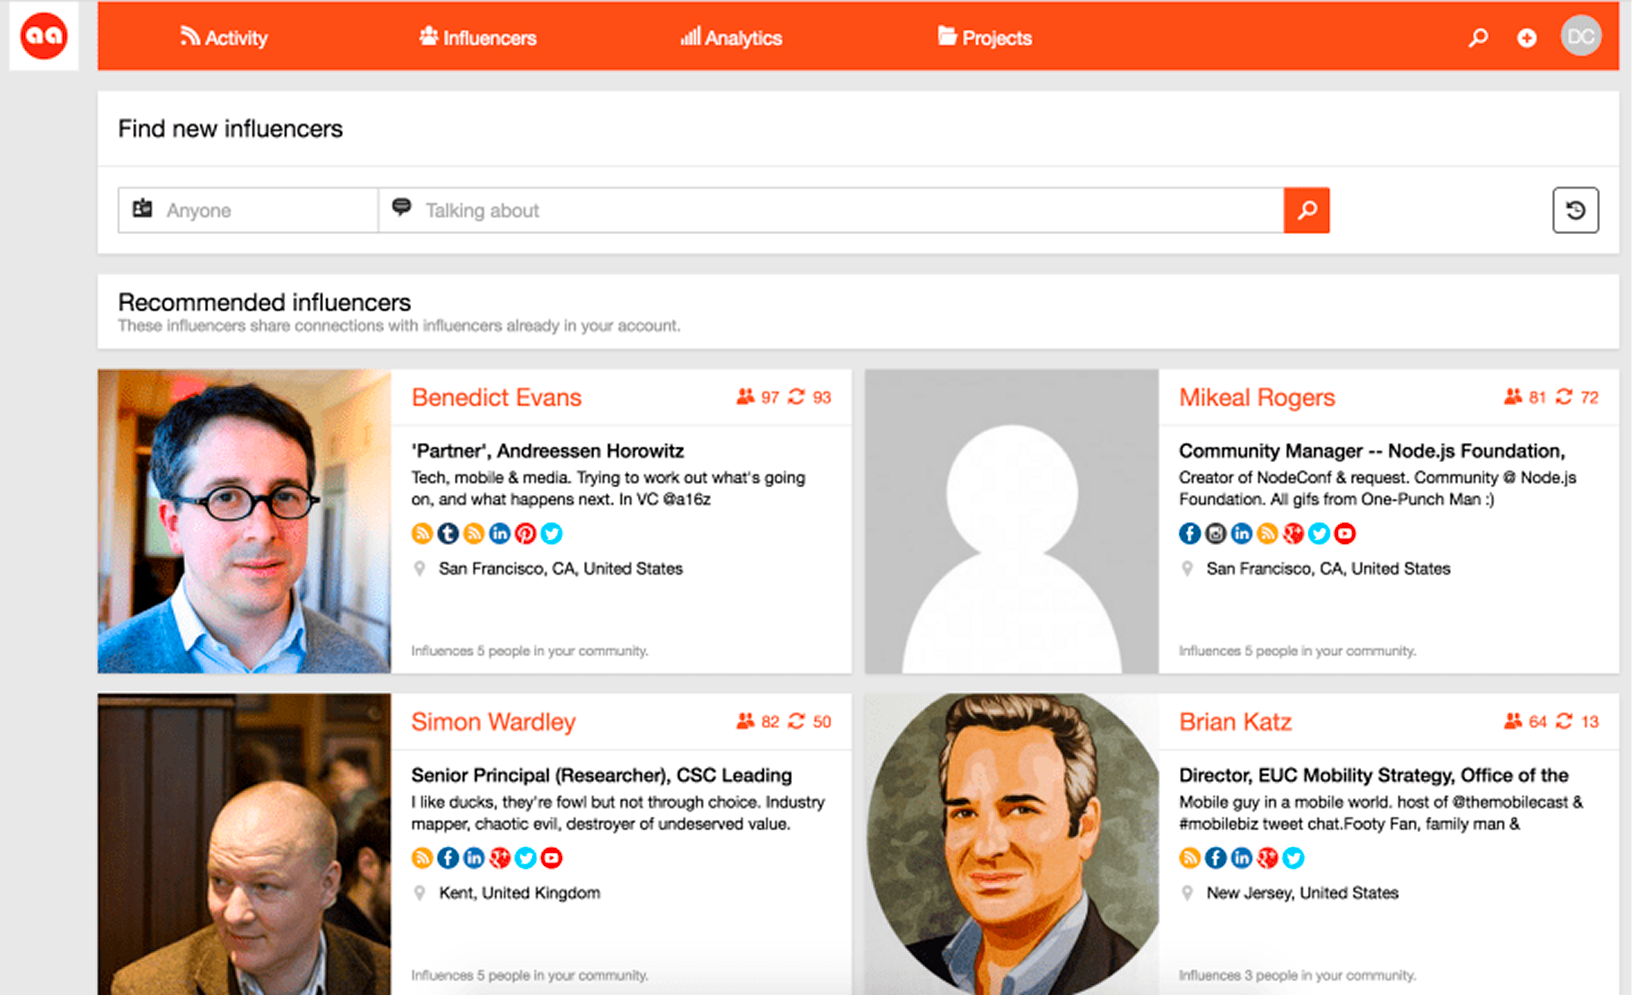Open Mikeal Rogers' Facebook icon

point(1189,534)
